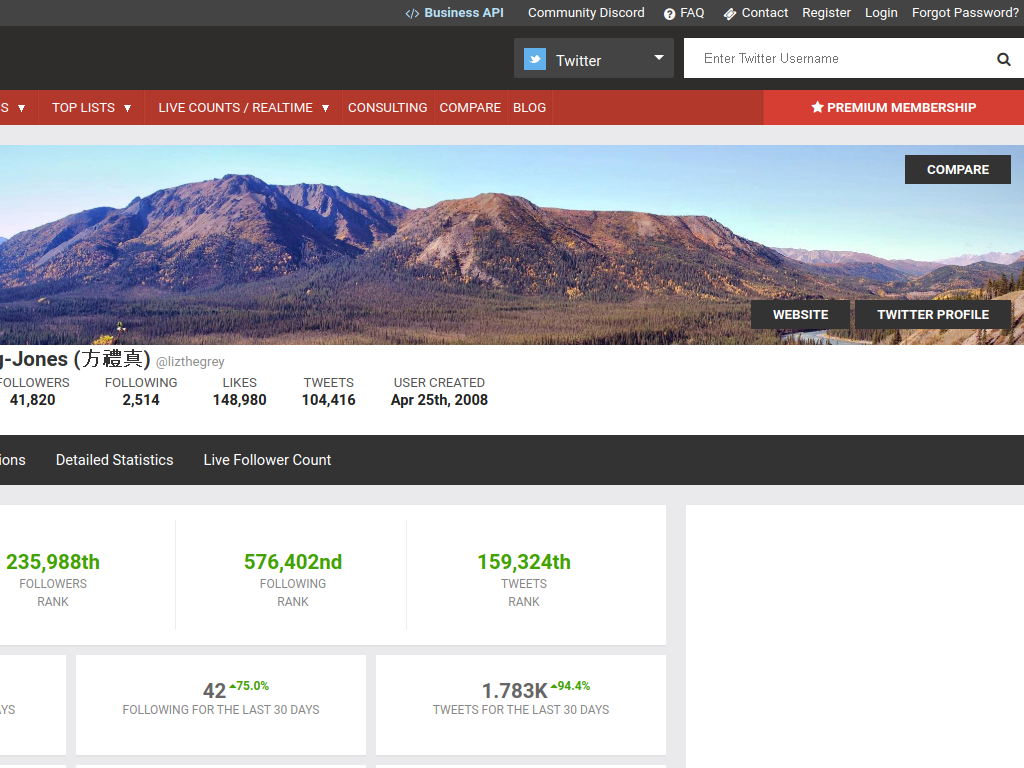Click the Compare button on banner
This screenshot has width=1024, height=768.
coord(957,170)
